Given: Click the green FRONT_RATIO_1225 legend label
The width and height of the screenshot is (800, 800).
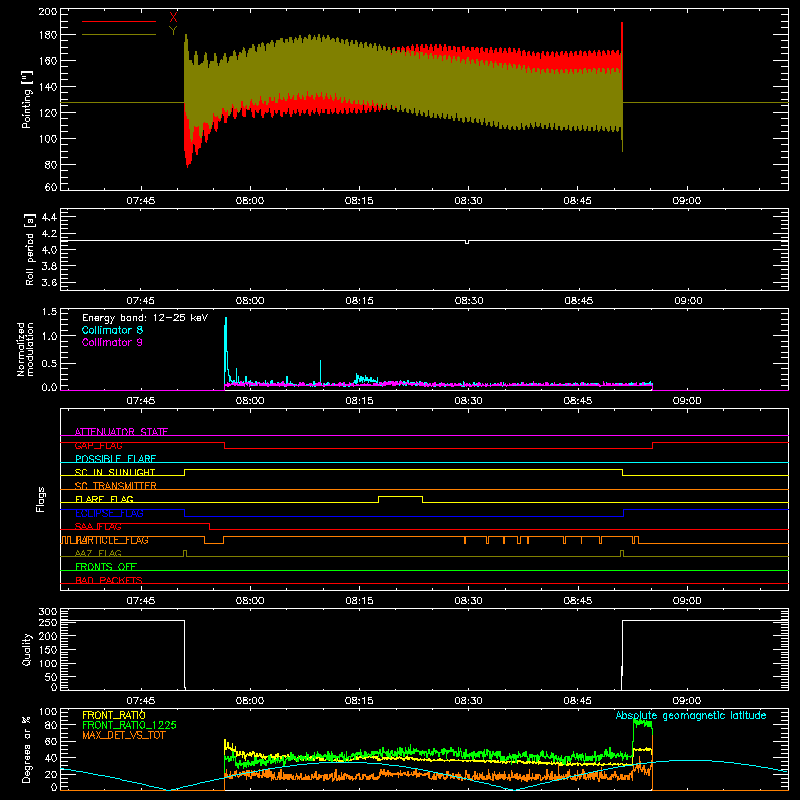Looking at the screenshot, I should [x=130, y=725].
